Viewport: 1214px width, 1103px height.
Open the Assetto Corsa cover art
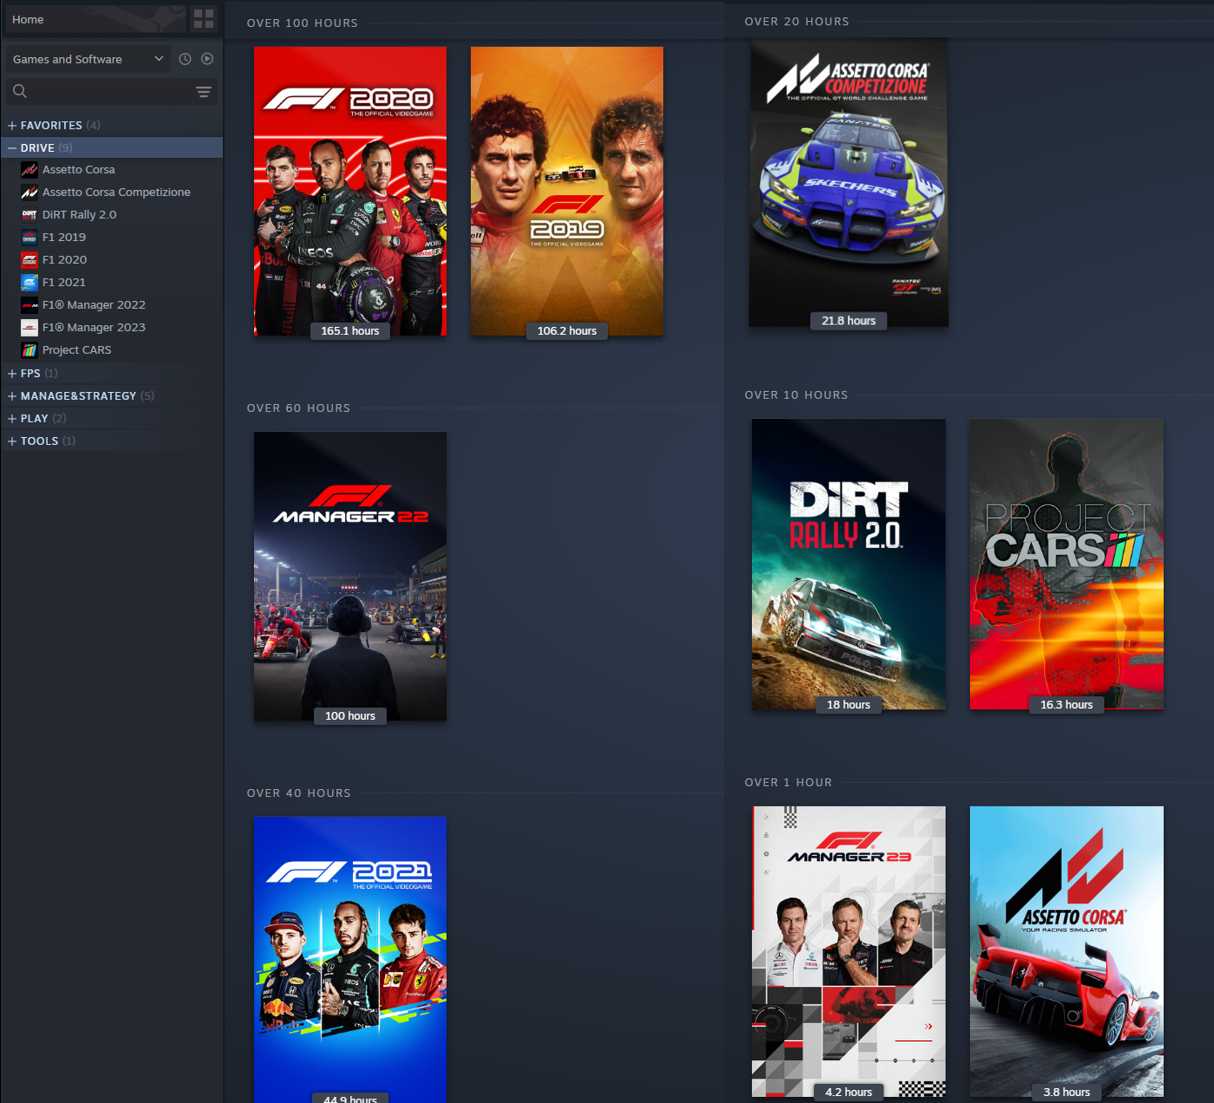click(1067, 952)
